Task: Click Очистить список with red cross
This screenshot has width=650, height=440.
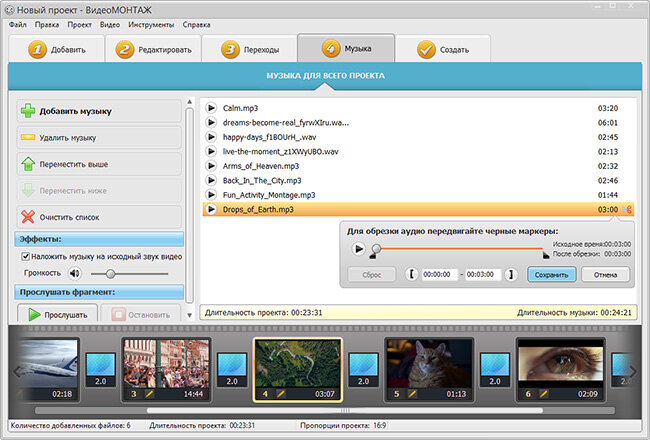Action: coord(99,217)
